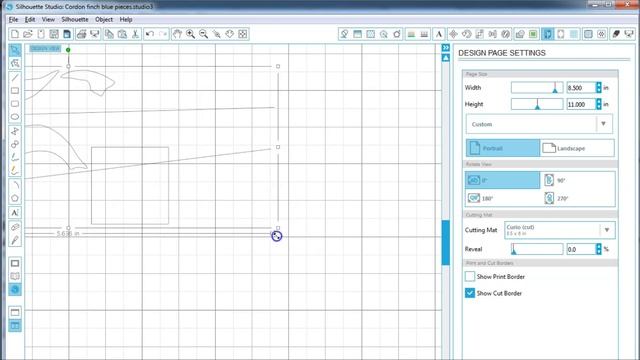Open the Move window from the top toolbar
This screenshot has height=360, width=640.
[x=453, y=34]
